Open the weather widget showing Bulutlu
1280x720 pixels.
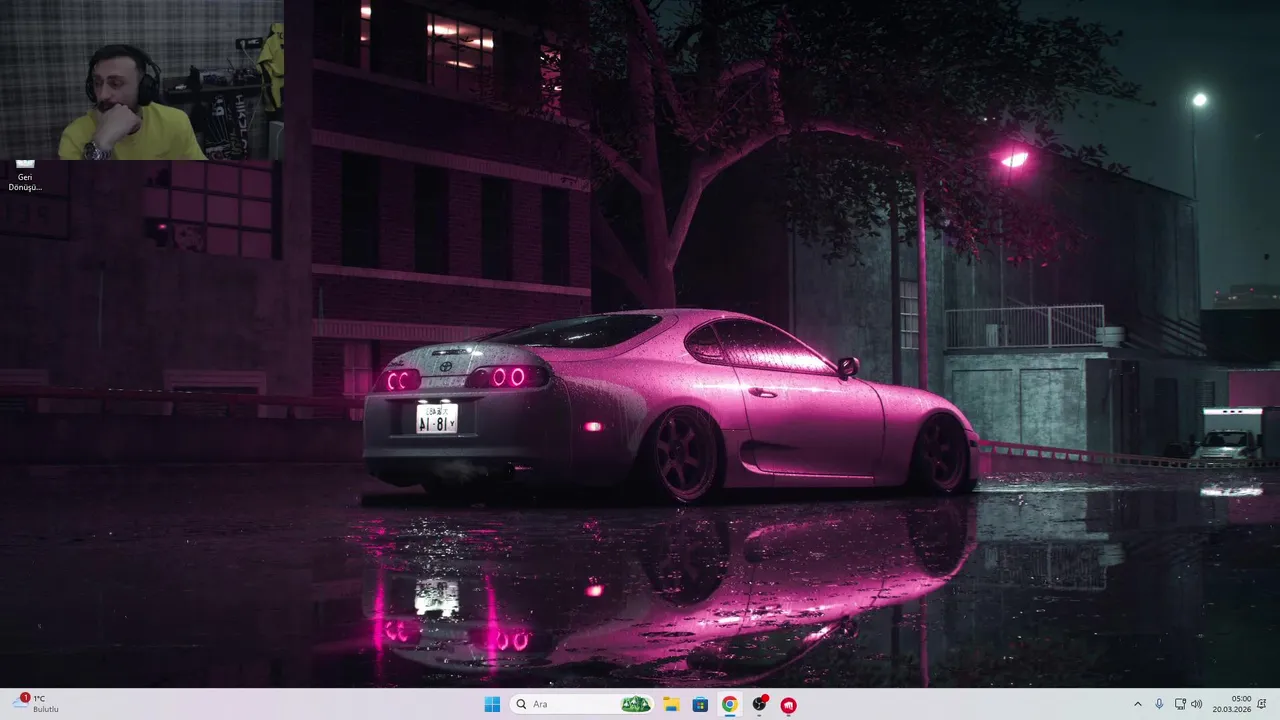(x=36, y=704)
